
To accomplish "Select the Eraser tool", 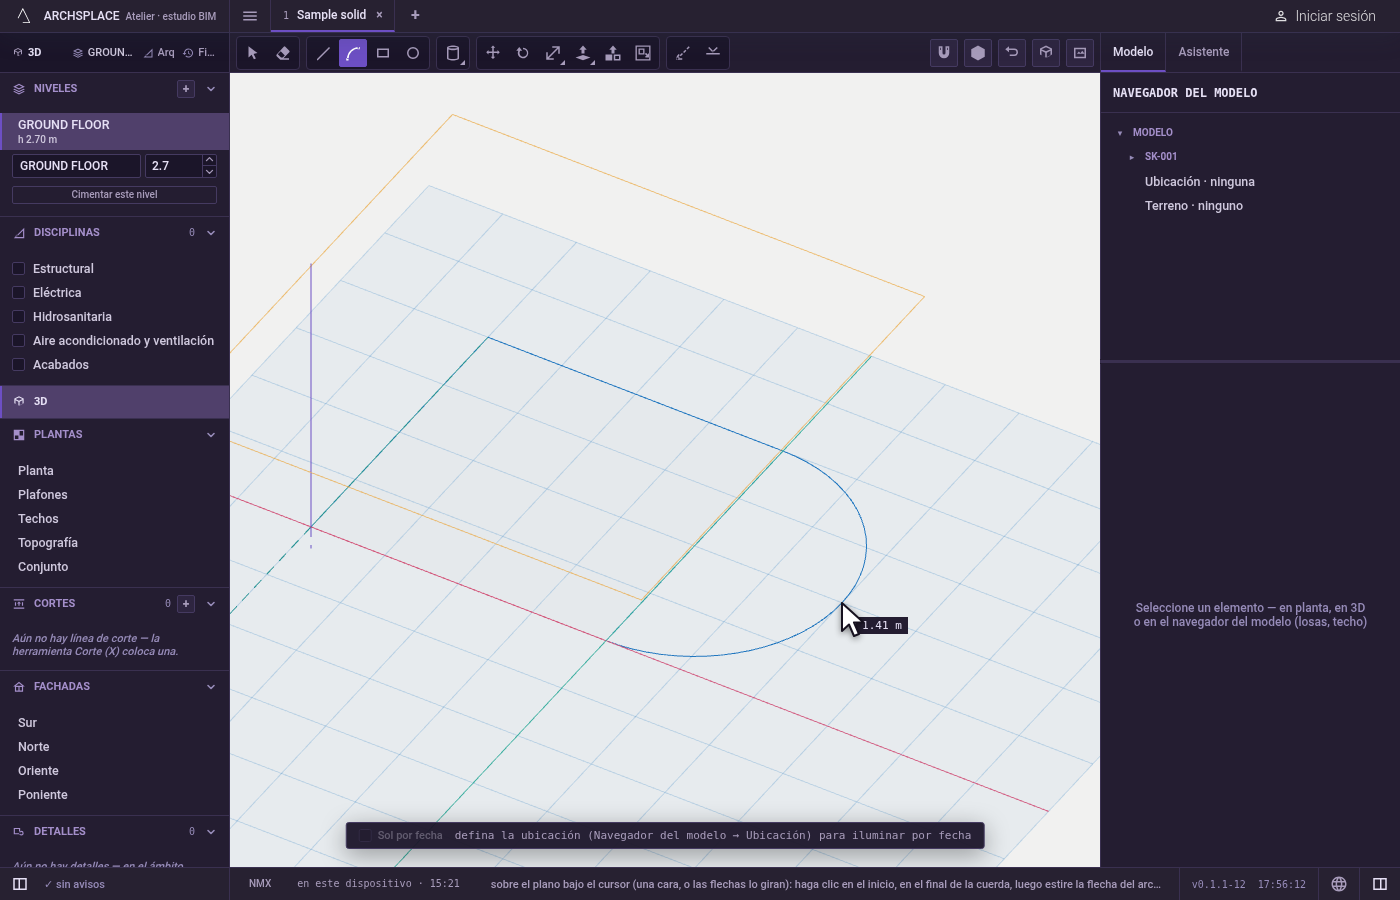I will click(283, 53).
